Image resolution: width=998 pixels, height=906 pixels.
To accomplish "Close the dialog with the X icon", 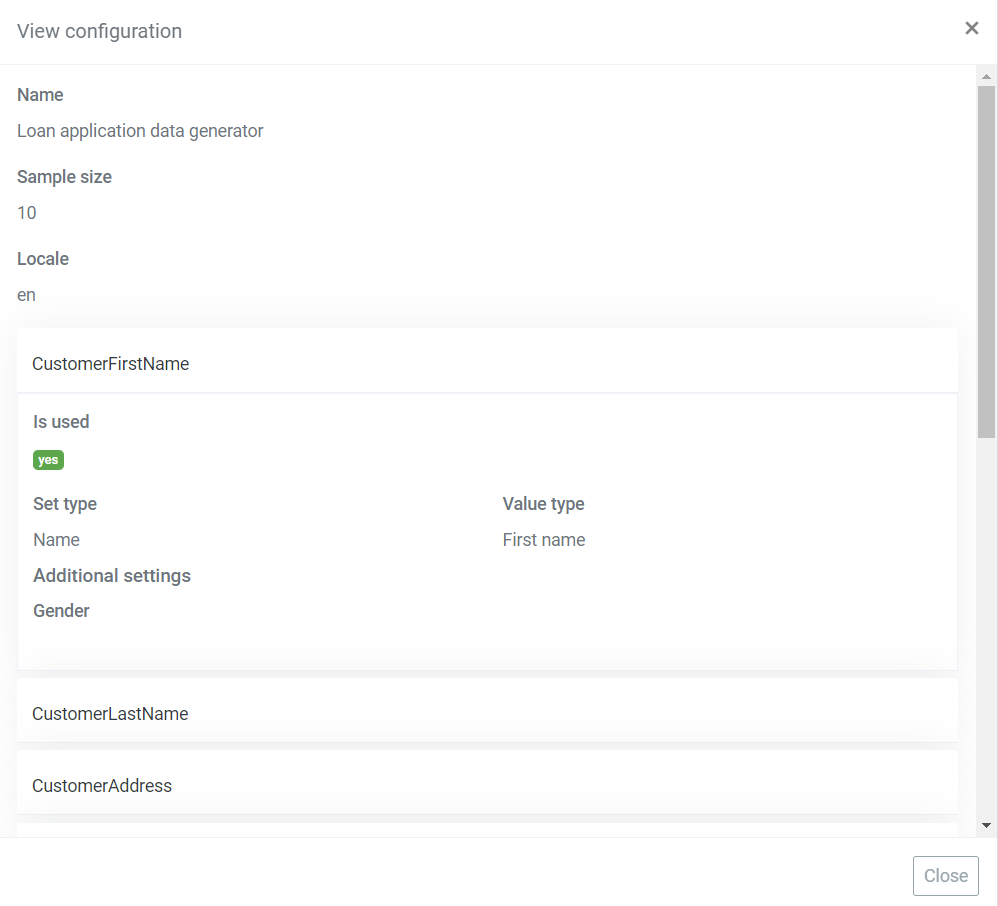I will (971, 28).
